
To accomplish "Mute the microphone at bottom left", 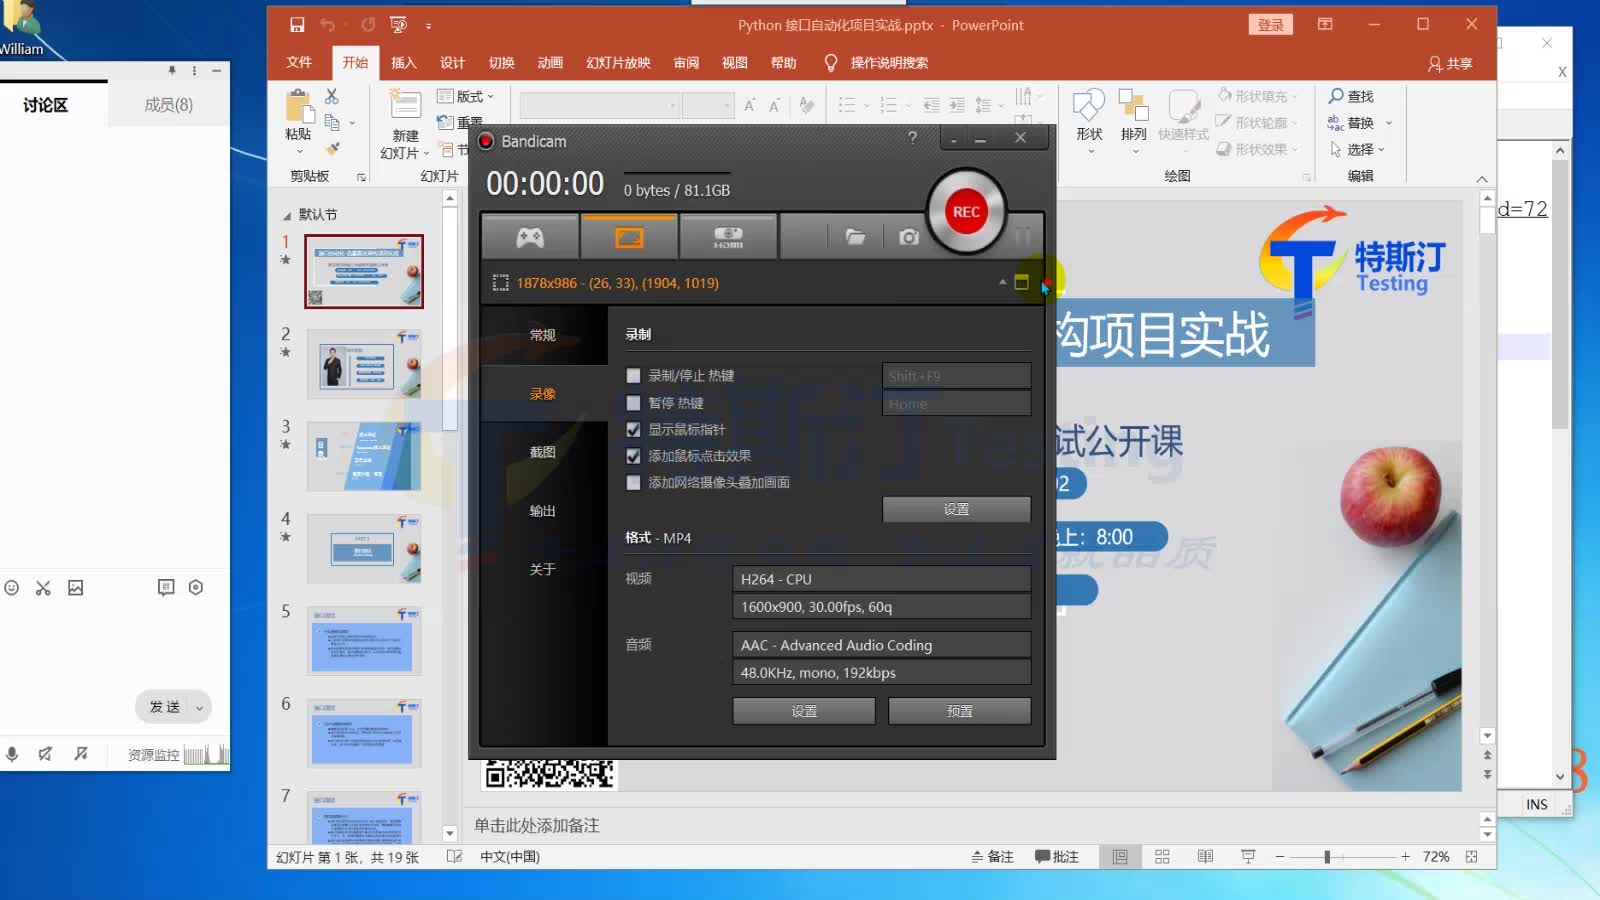I will [12, 754].
